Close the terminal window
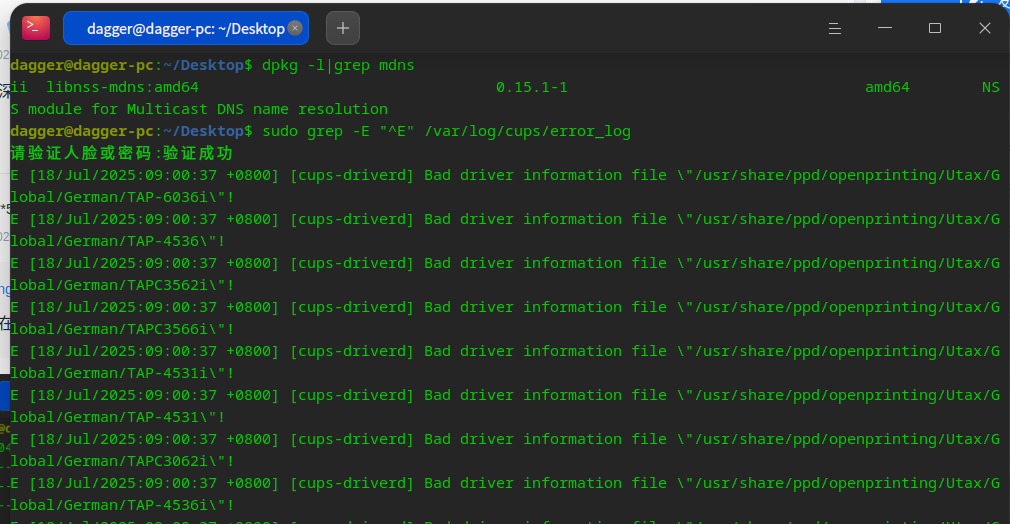Image resolution: width=1010 pixels, height=524 pixels. (985, 28)
